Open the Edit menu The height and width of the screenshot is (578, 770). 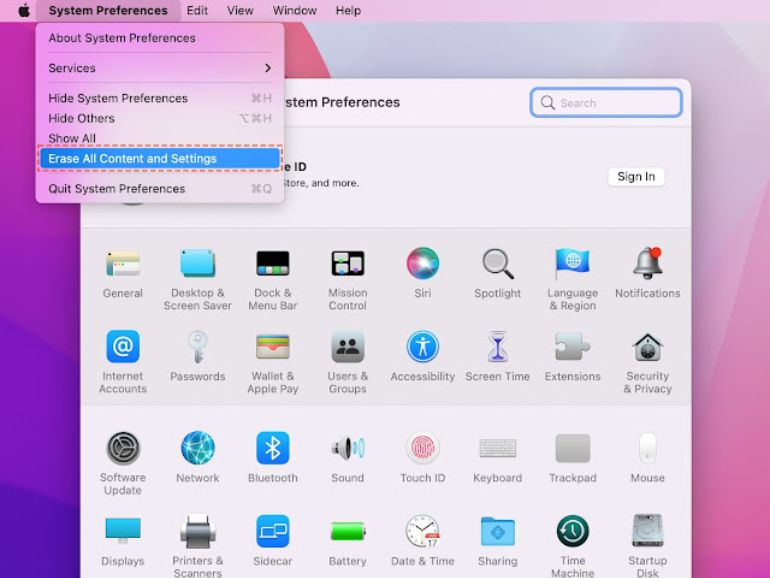197,10
